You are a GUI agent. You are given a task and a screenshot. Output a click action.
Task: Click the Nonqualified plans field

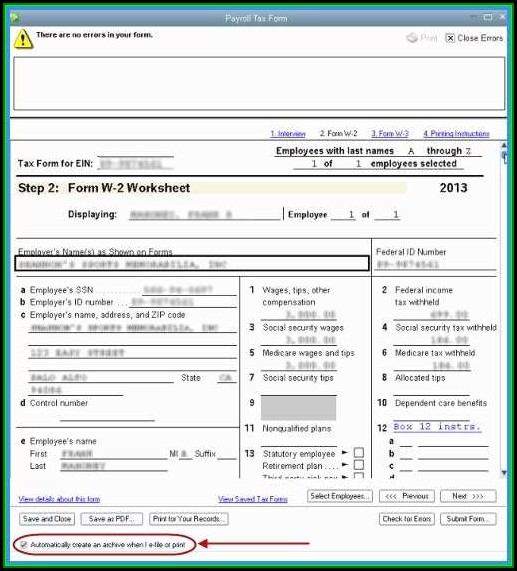click(299, 441)
